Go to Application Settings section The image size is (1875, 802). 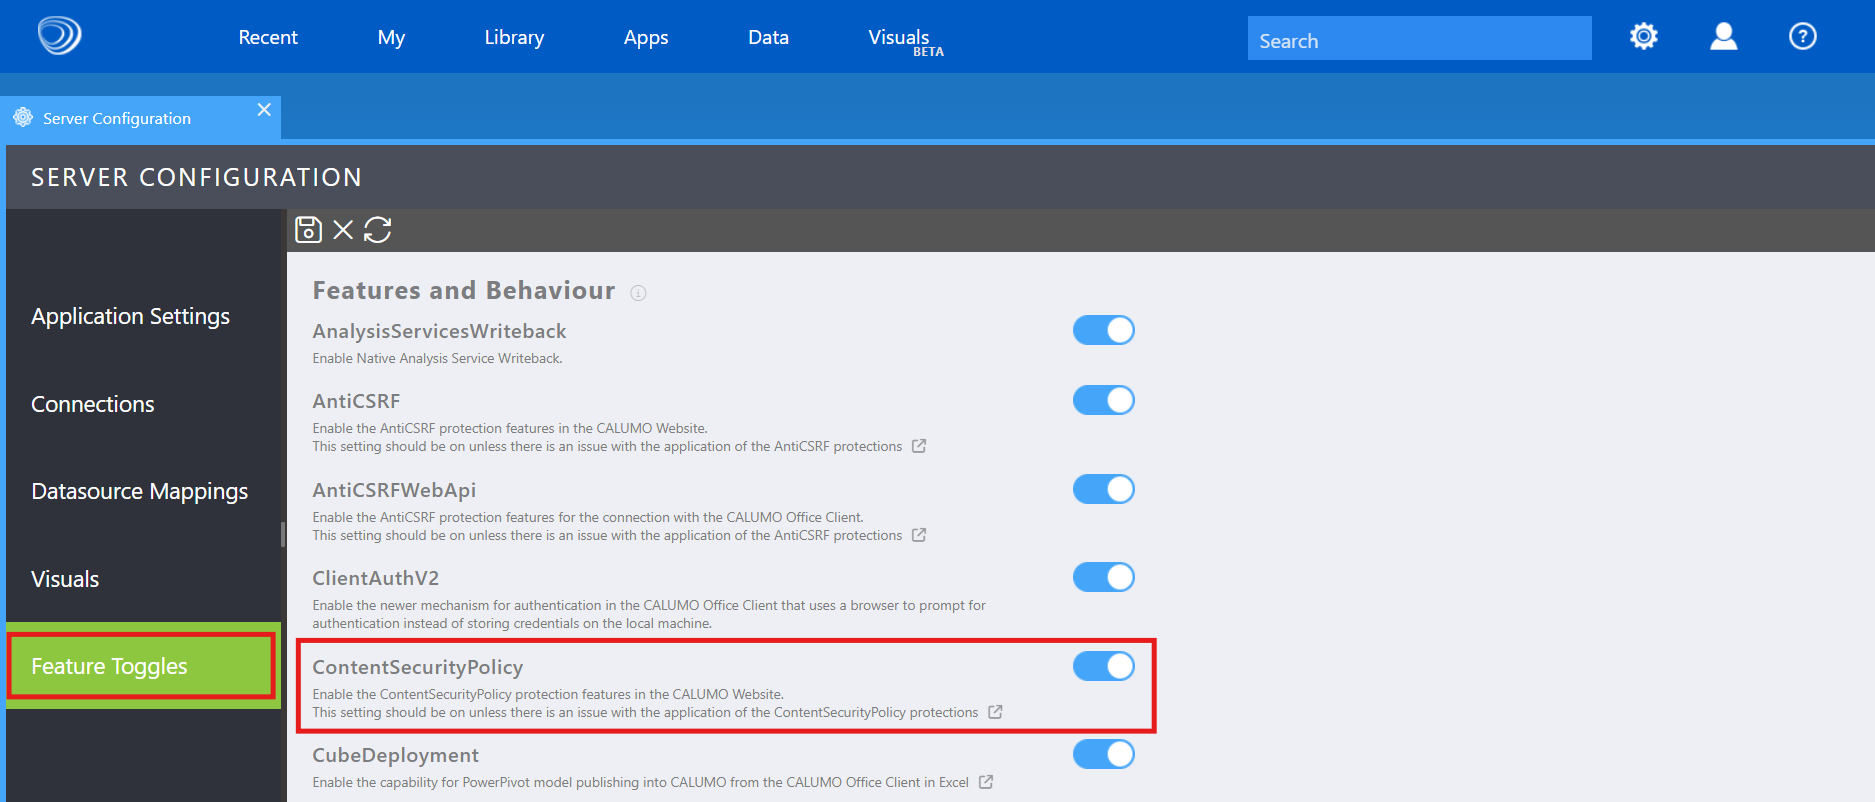pos(131,316)
